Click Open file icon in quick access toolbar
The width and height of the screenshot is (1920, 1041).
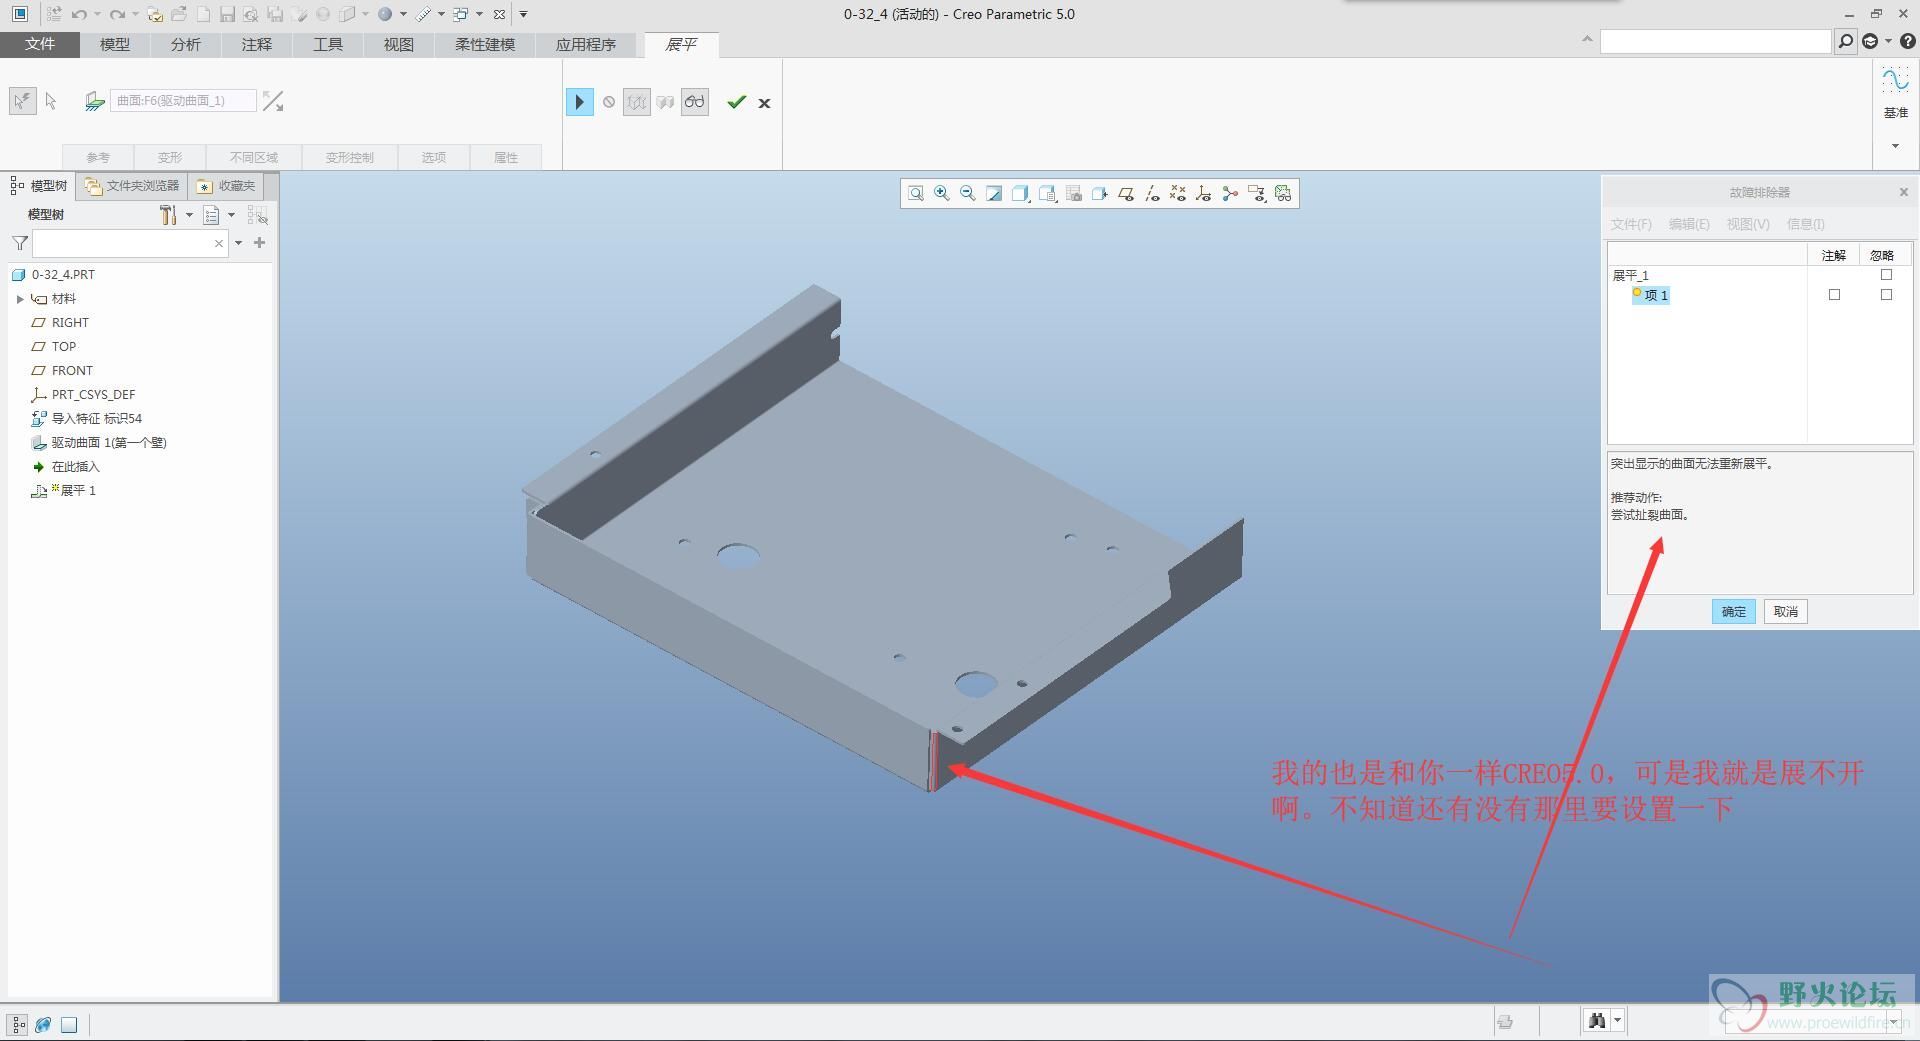179,14
